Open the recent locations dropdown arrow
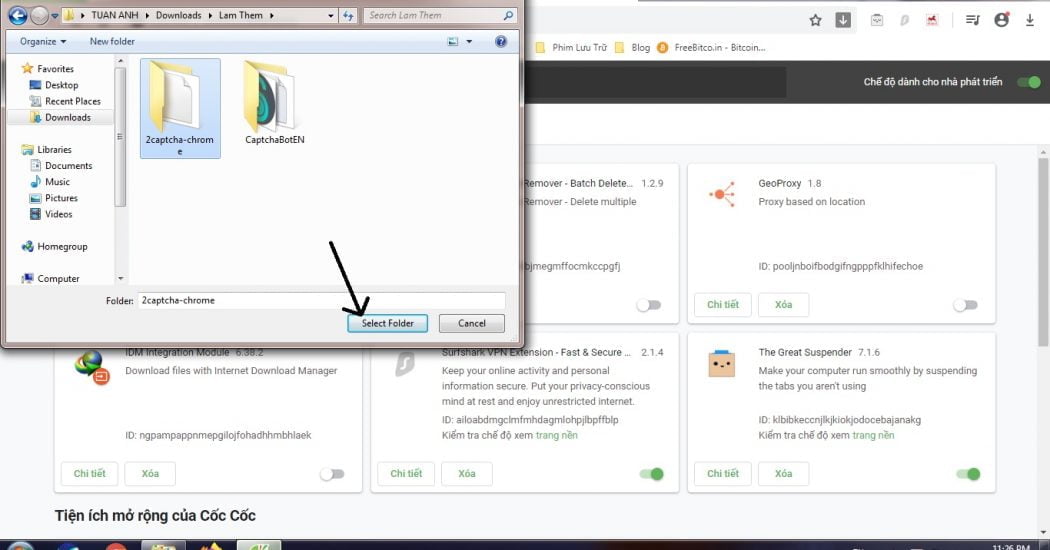 tap(55, 15)
